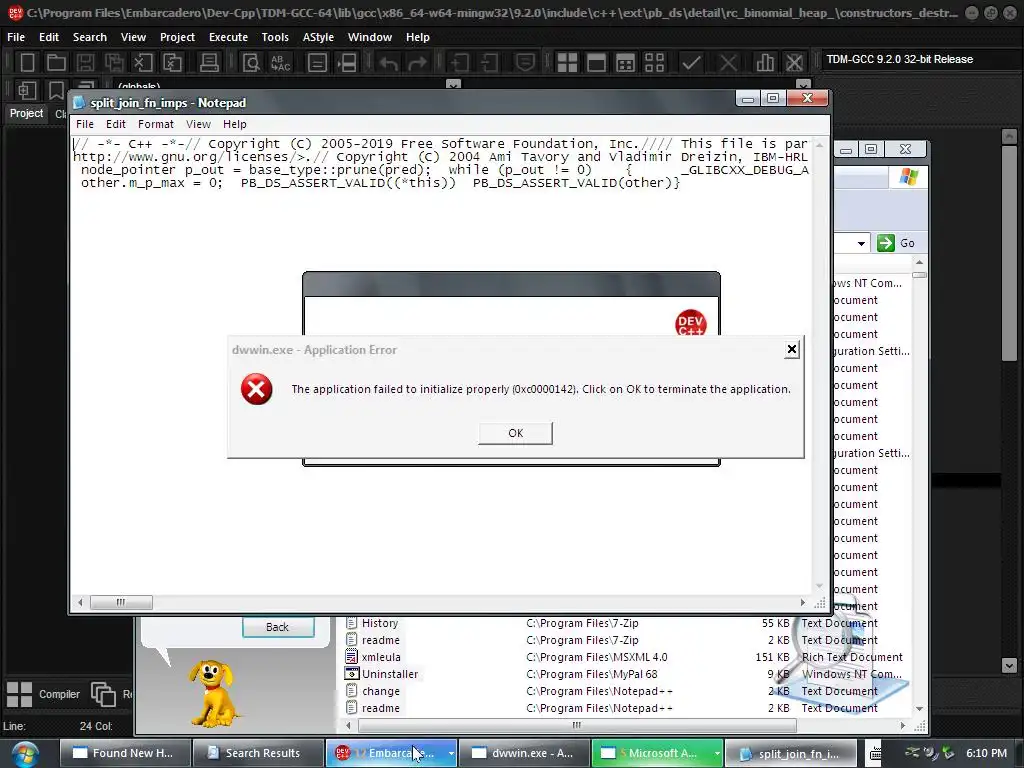Switch to the Project tab in Dev-C++ sidebar

click(26, 113)
